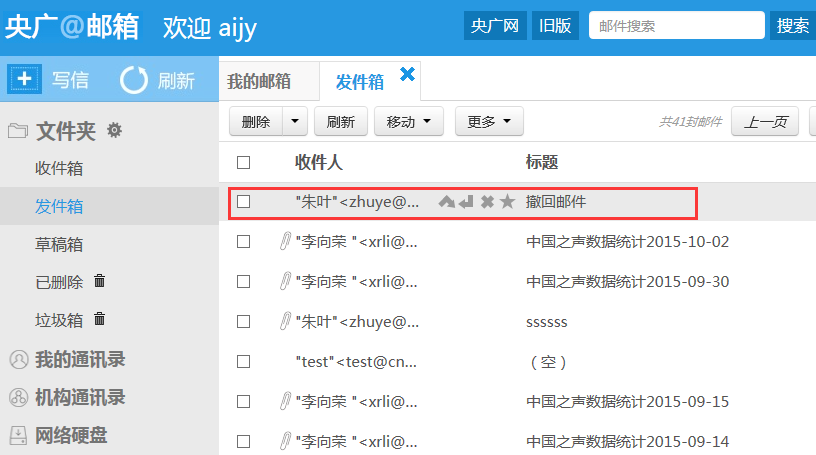Click the group icon beside 机构通讯录
816x455 pixels.
point(19,398)
